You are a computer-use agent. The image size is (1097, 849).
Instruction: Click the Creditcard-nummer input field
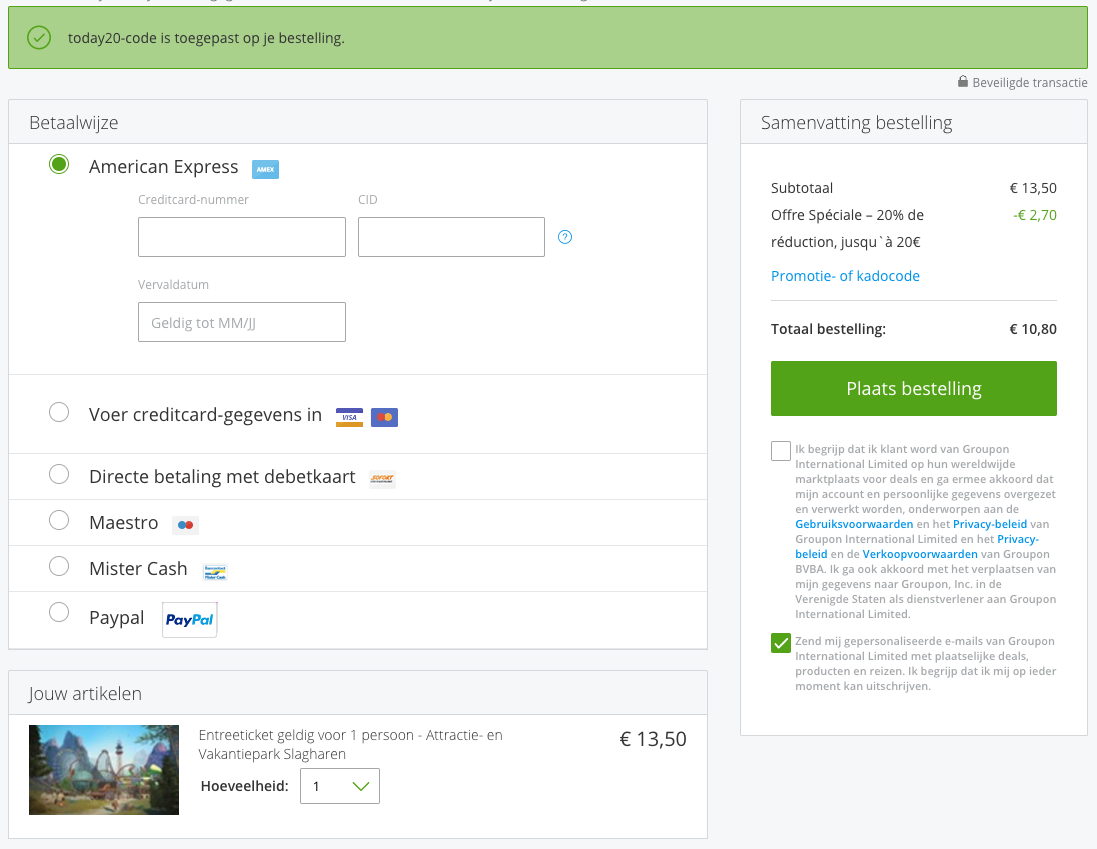click(x=242, y=237)
